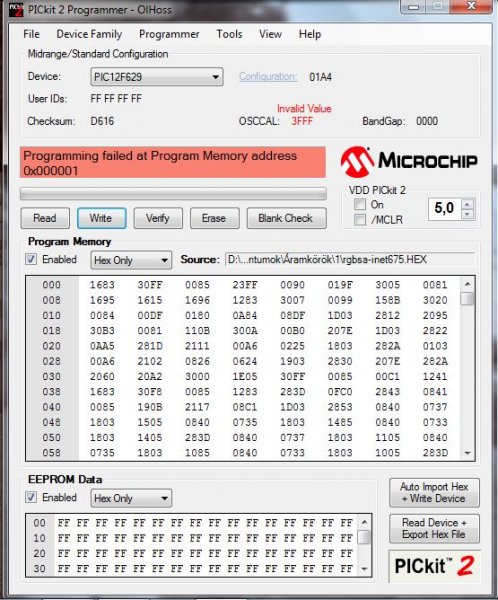Minimize the PICkit 2 Programmer window
This screenshot has height=600, width=498.
(x=413, y=7)
